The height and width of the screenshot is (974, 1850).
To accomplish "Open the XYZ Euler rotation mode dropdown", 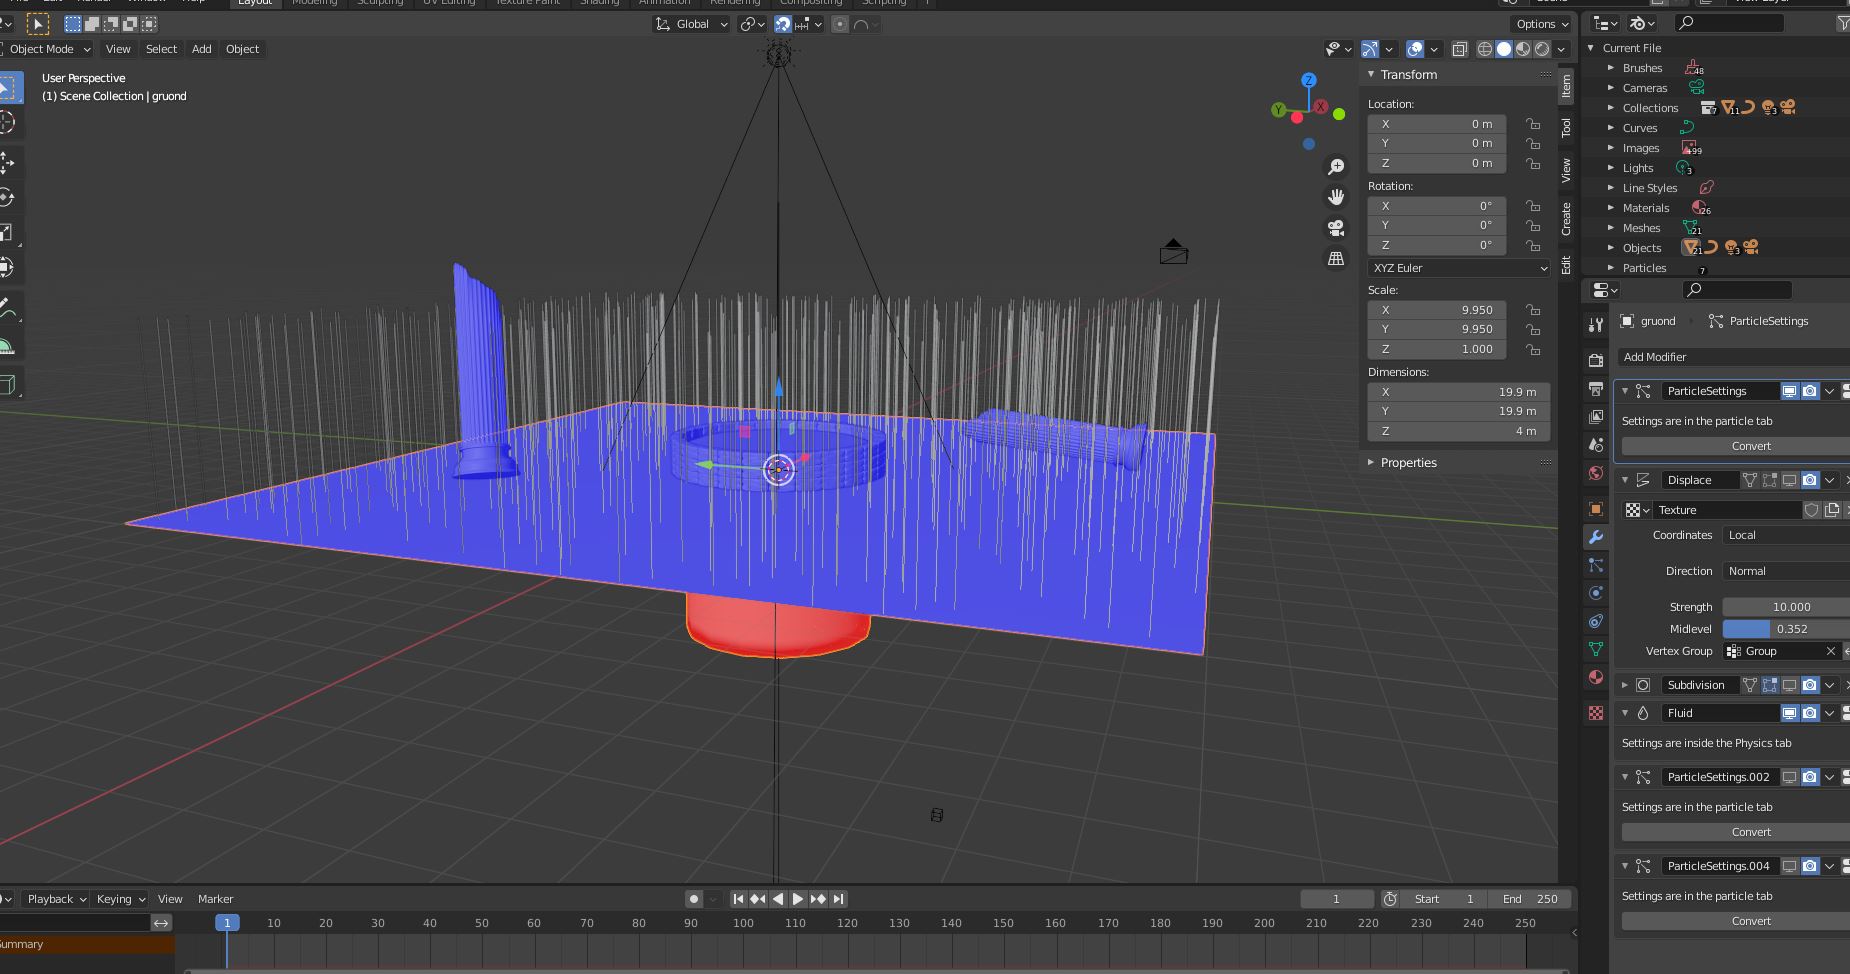I will (1459, 268).
